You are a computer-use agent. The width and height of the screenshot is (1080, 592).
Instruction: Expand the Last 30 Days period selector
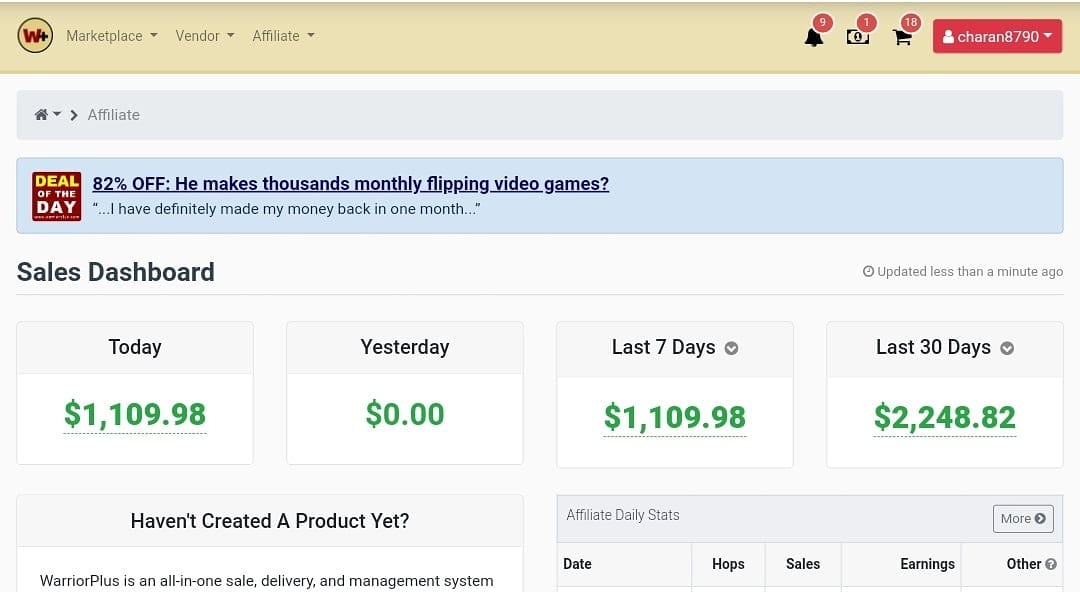(x=1007, y=348)
